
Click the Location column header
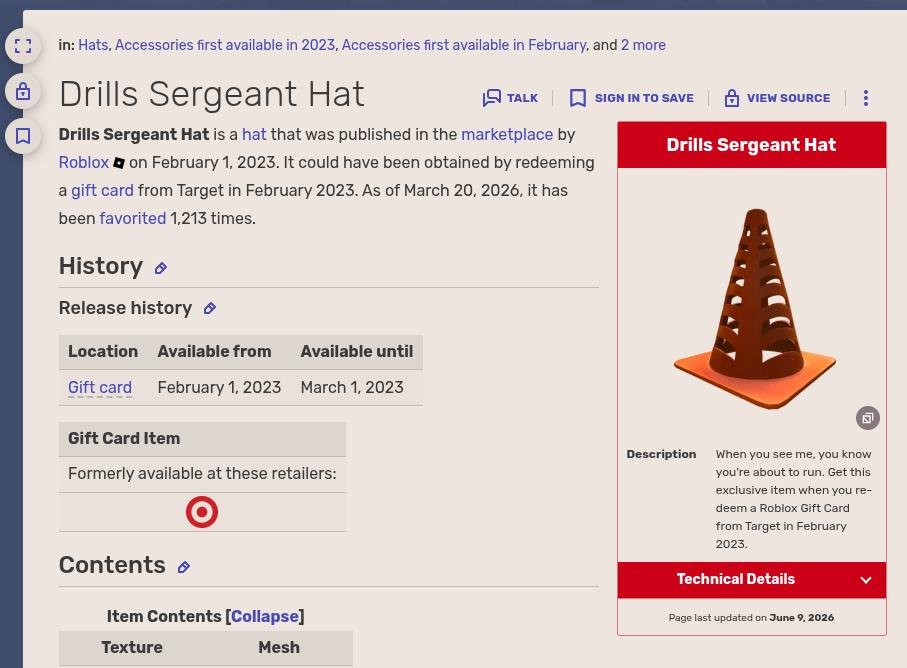click(x=103, y=352)
